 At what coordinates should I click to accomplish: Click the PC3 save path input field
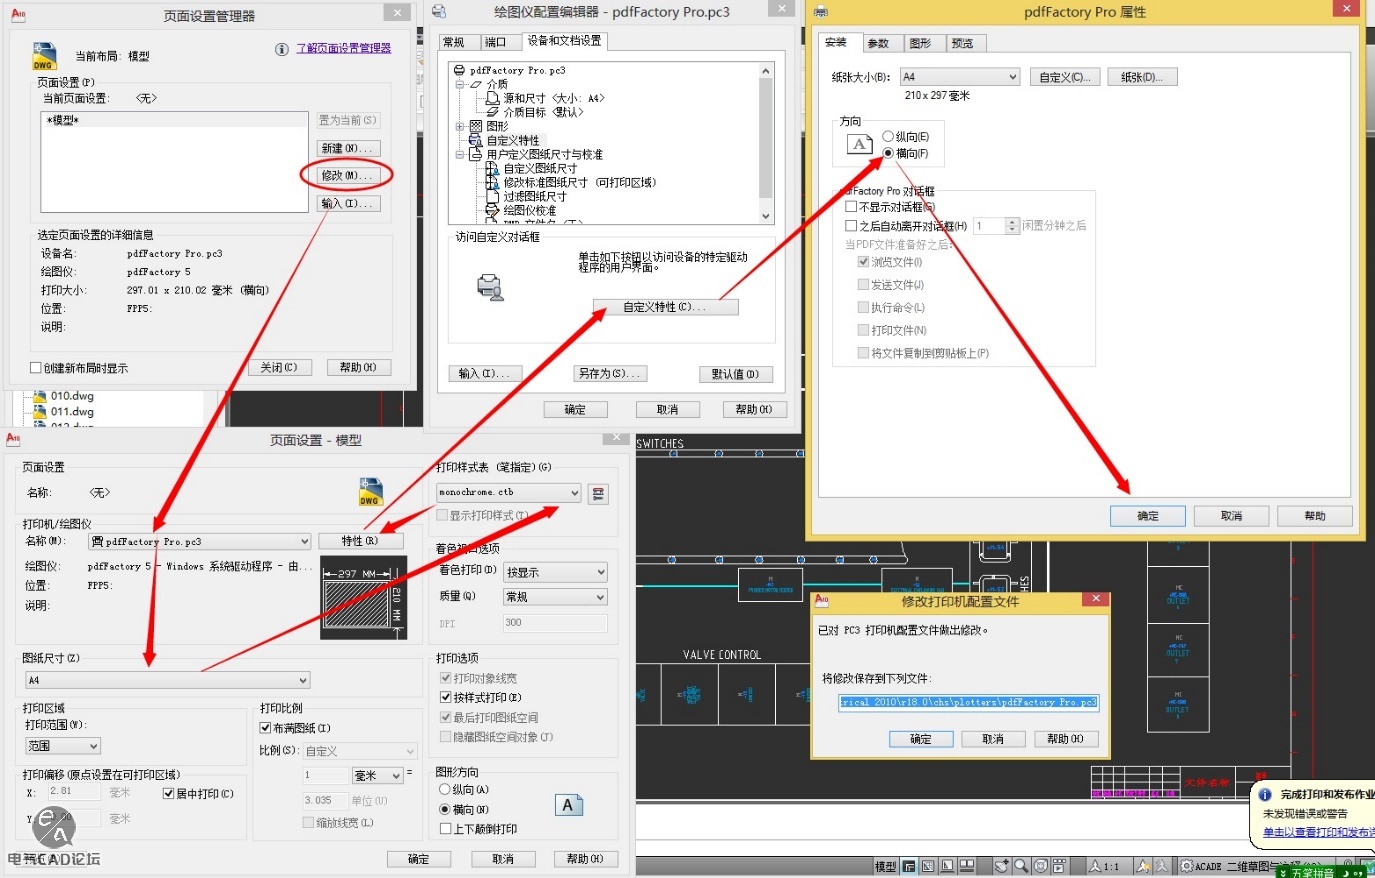[x=968, y=702]
